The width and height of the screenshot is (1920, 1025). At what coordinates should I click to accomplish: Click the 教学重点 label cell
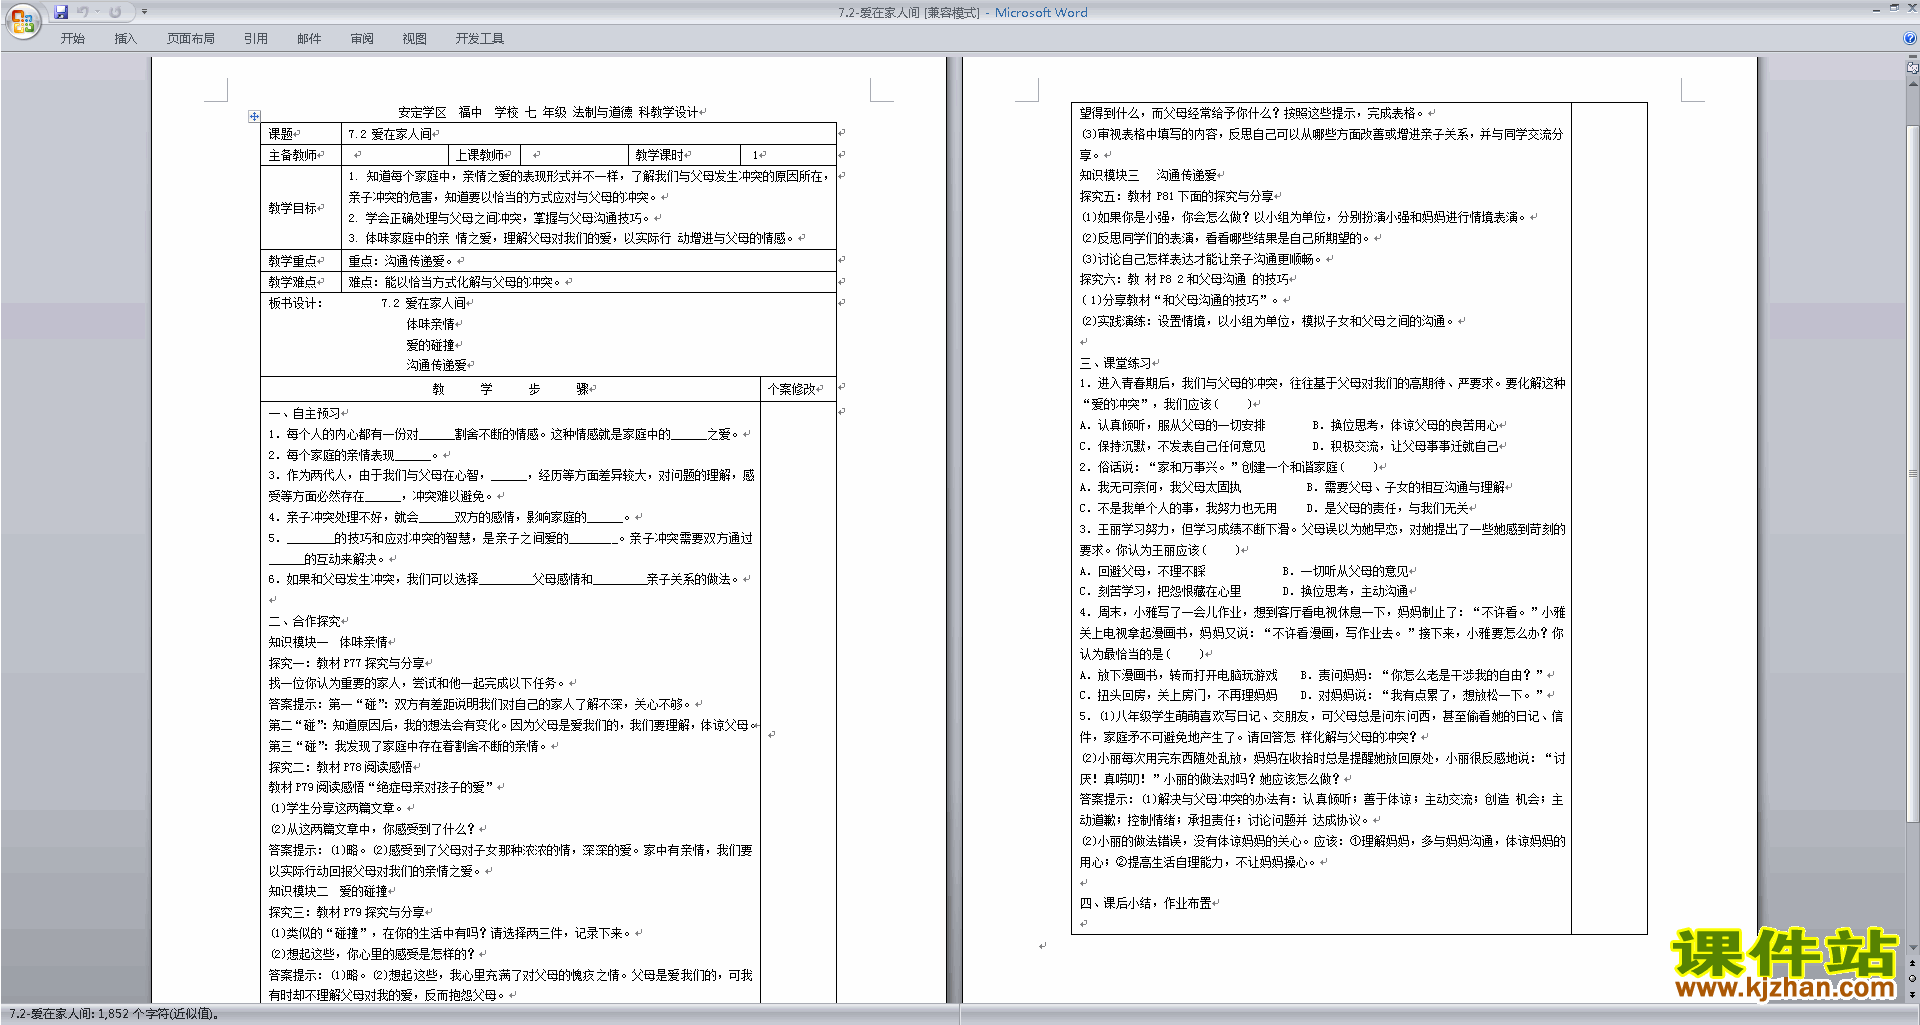(x=301, y=261)
